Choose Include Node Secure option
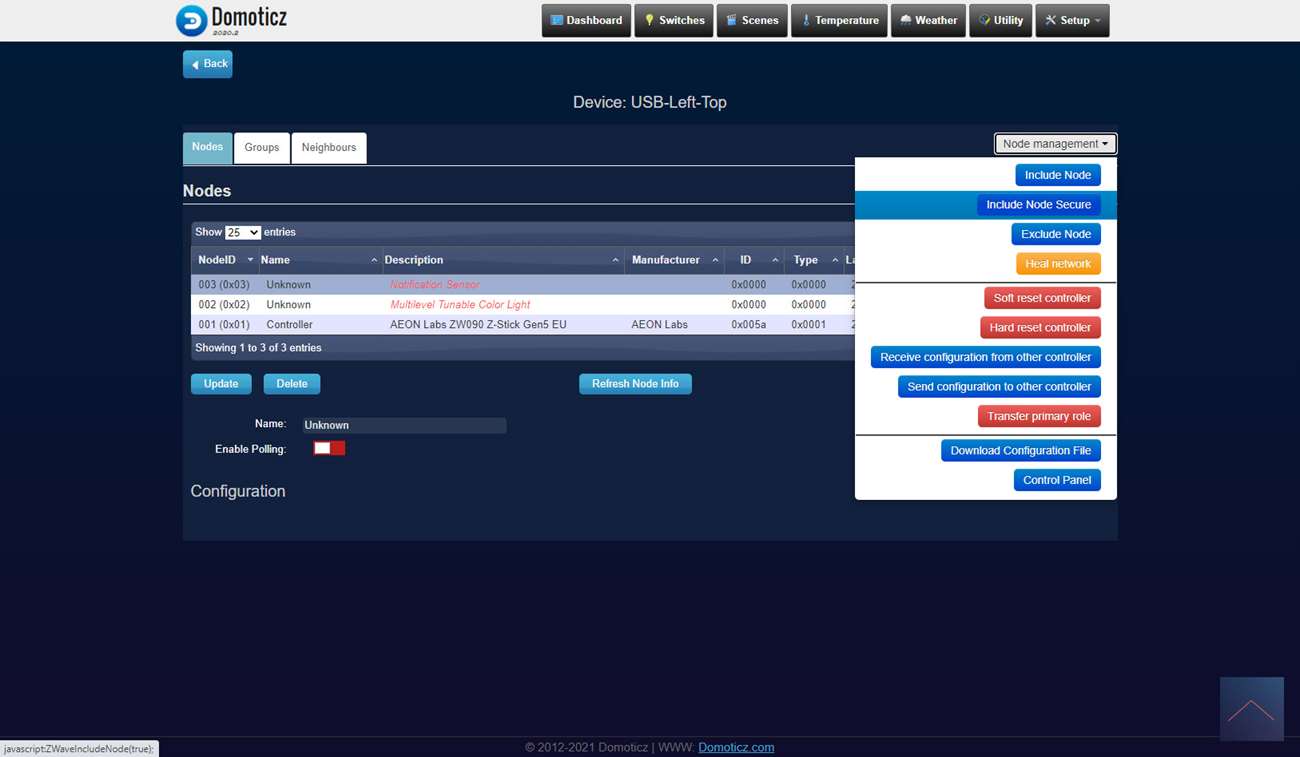This screenshot has width=1300, height=757. point(1039,205)
